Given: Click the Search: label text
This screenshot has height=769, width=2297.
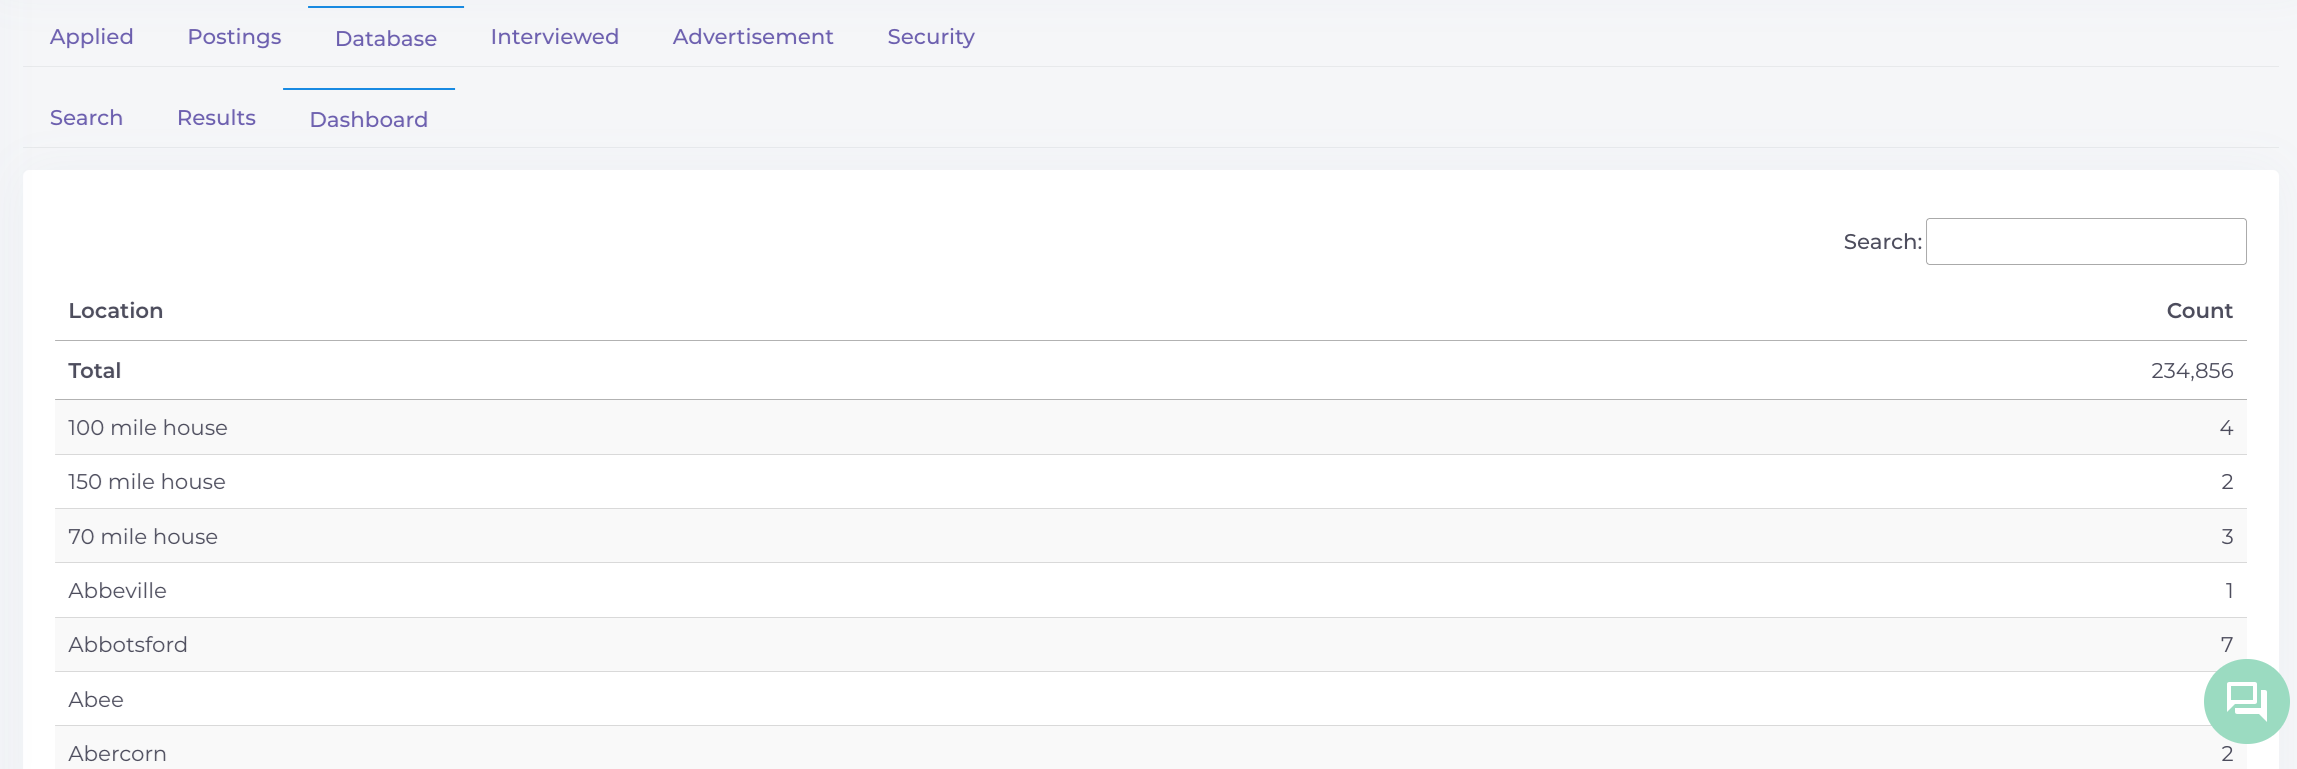Looking at the screenshot, I should [x=1882, y=242].
